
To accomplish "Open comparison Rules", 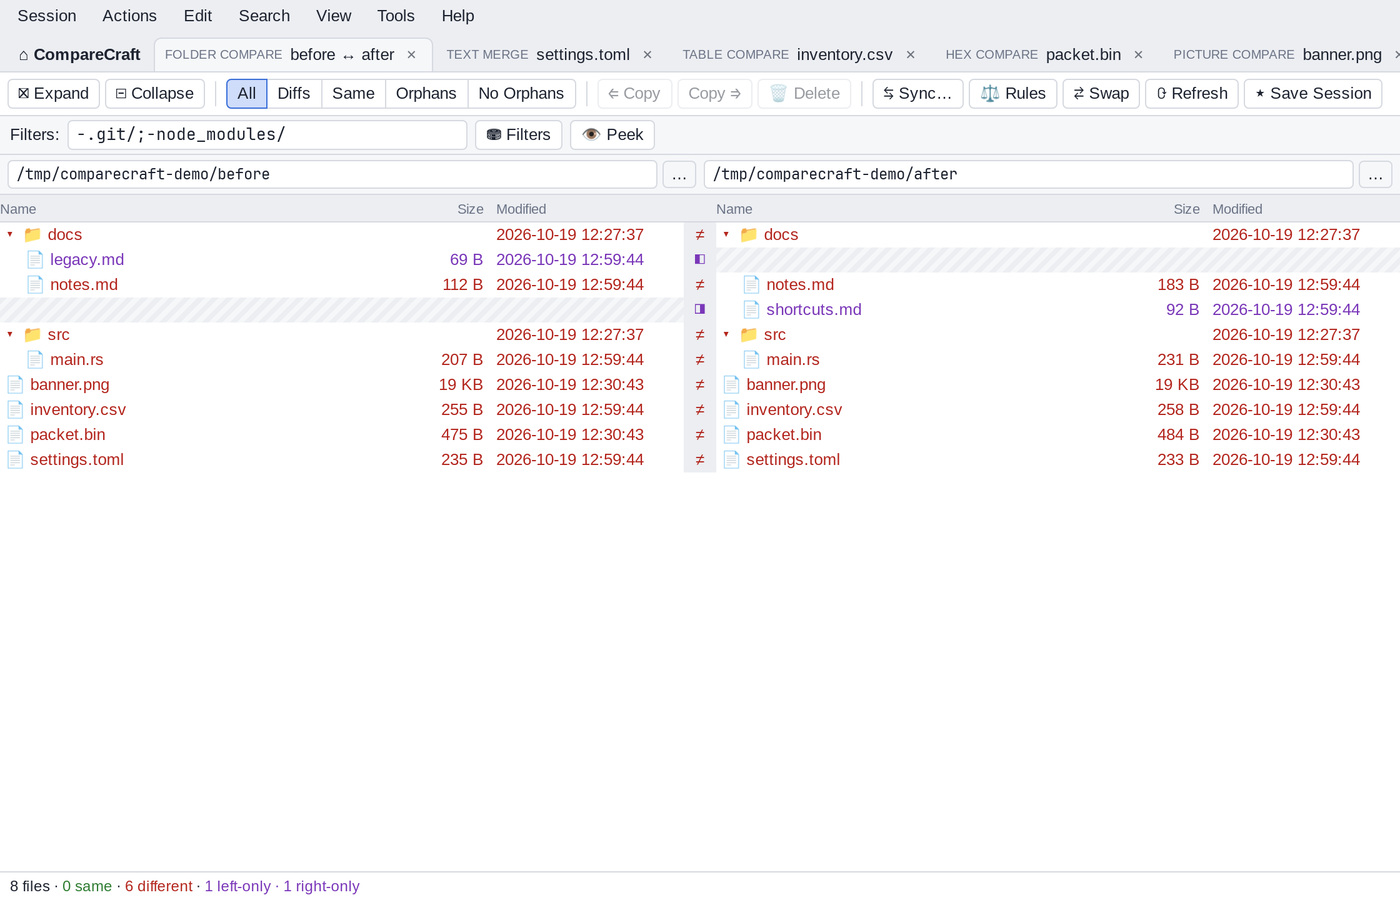I will pos(1013,93).
